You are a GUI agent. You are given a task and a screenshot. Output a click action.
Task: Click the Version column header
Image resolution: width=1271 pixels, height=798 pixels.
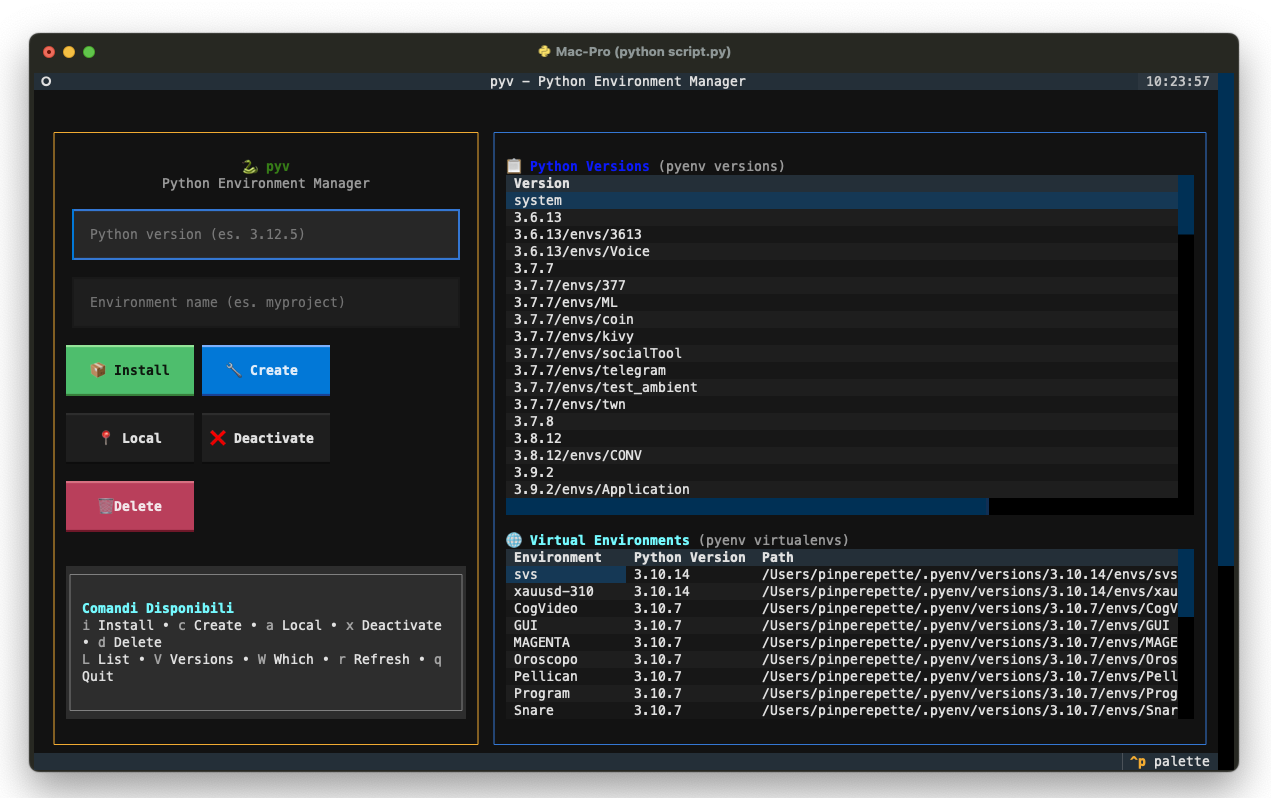[541, 183]
